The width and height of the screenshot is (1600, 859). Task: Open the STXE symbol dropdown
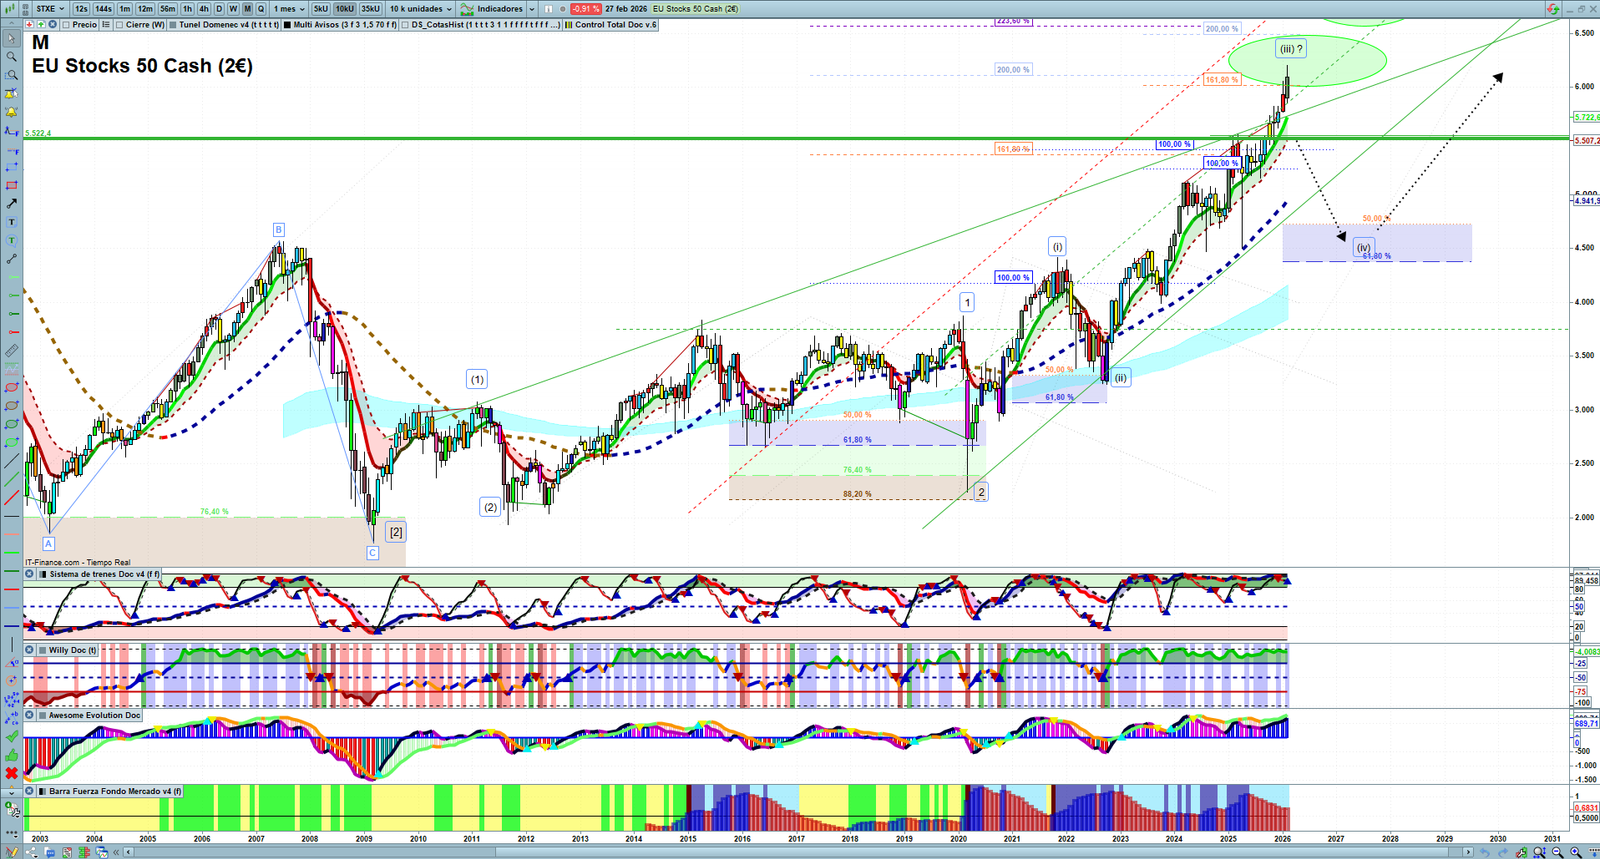pyautogui.click(x=50, y=9)
